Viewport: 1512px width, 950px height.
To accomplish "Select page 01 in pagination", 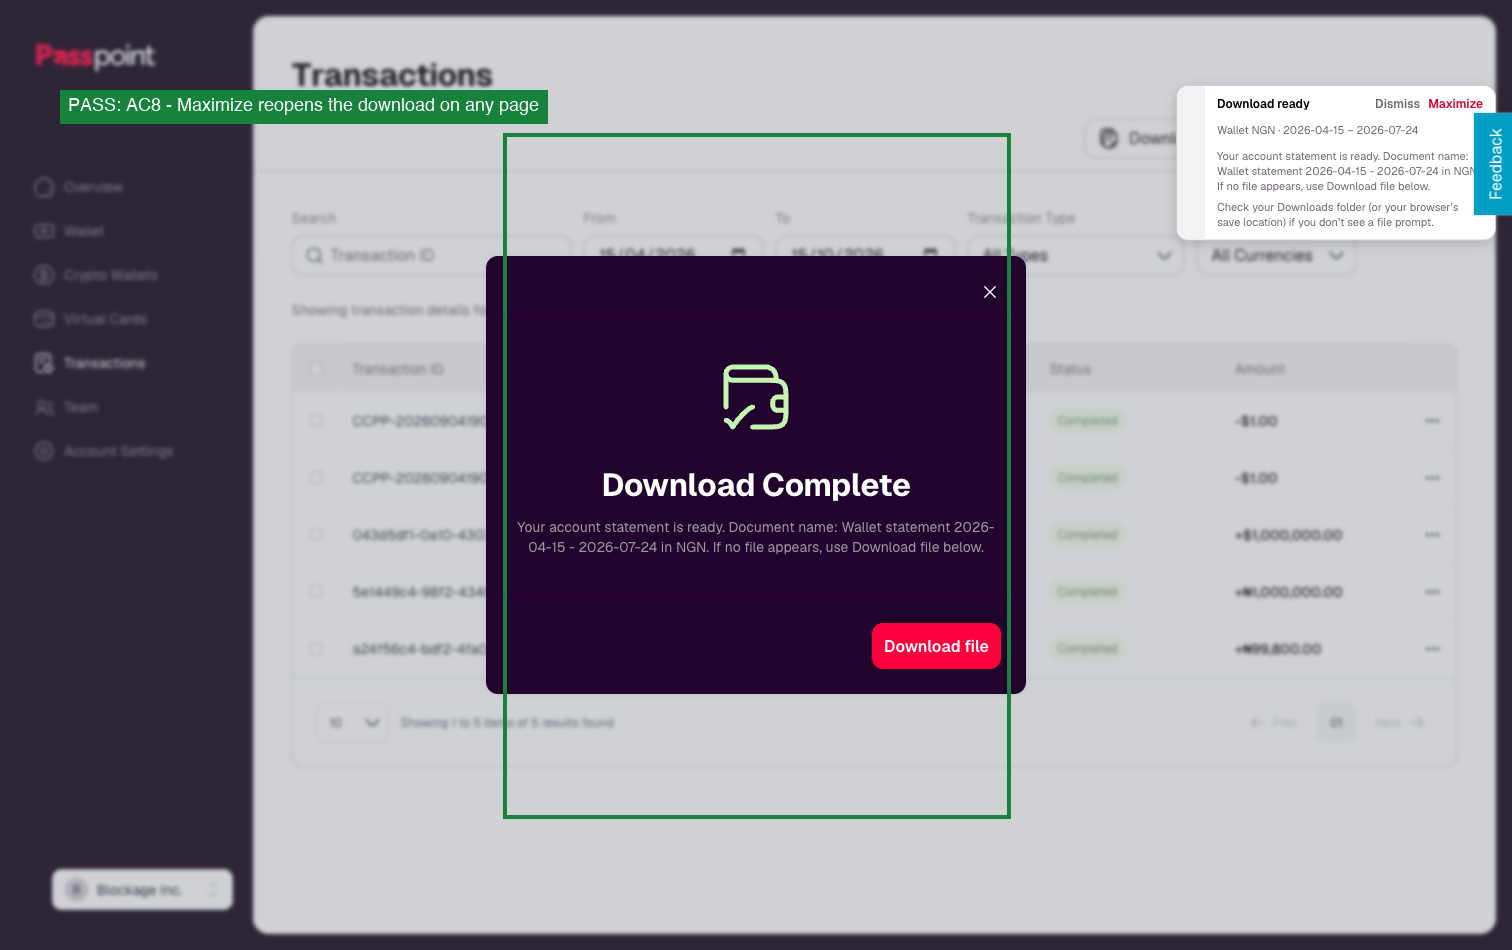I will tap(1336, 722).
